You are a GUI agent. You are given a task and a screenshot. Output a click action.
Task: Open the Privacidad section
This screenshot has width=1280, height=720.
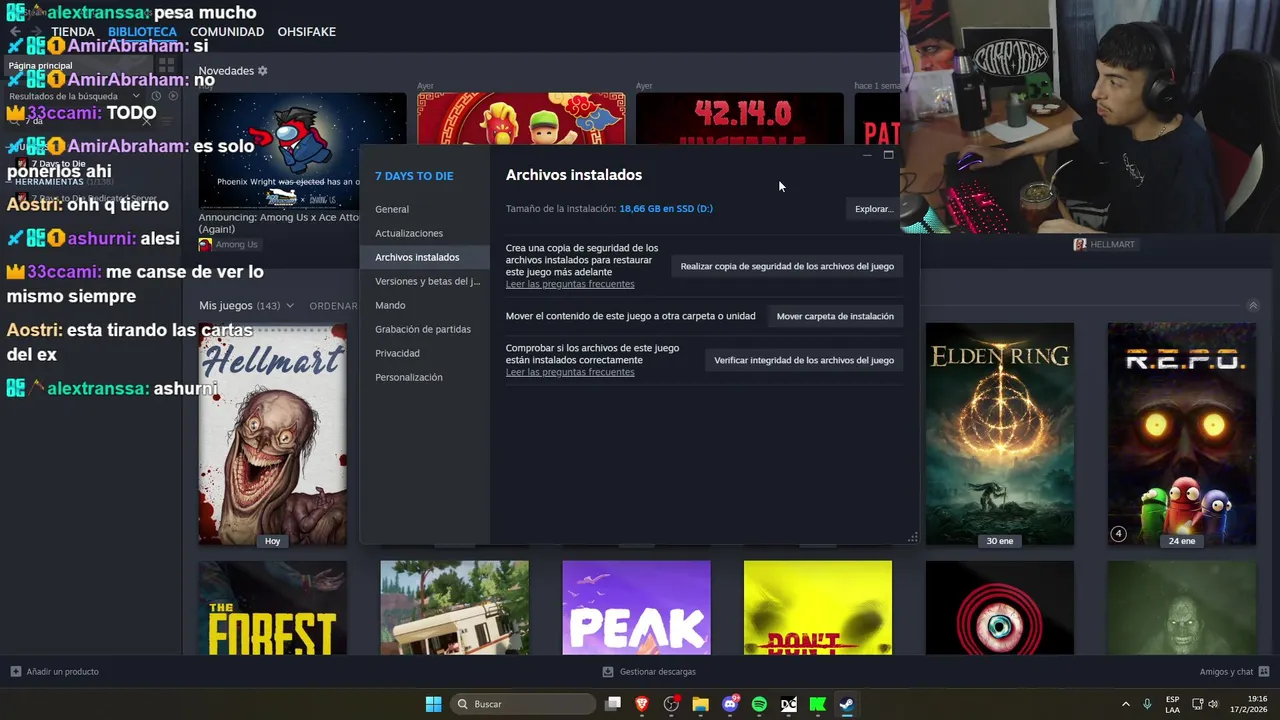[397, 353]
